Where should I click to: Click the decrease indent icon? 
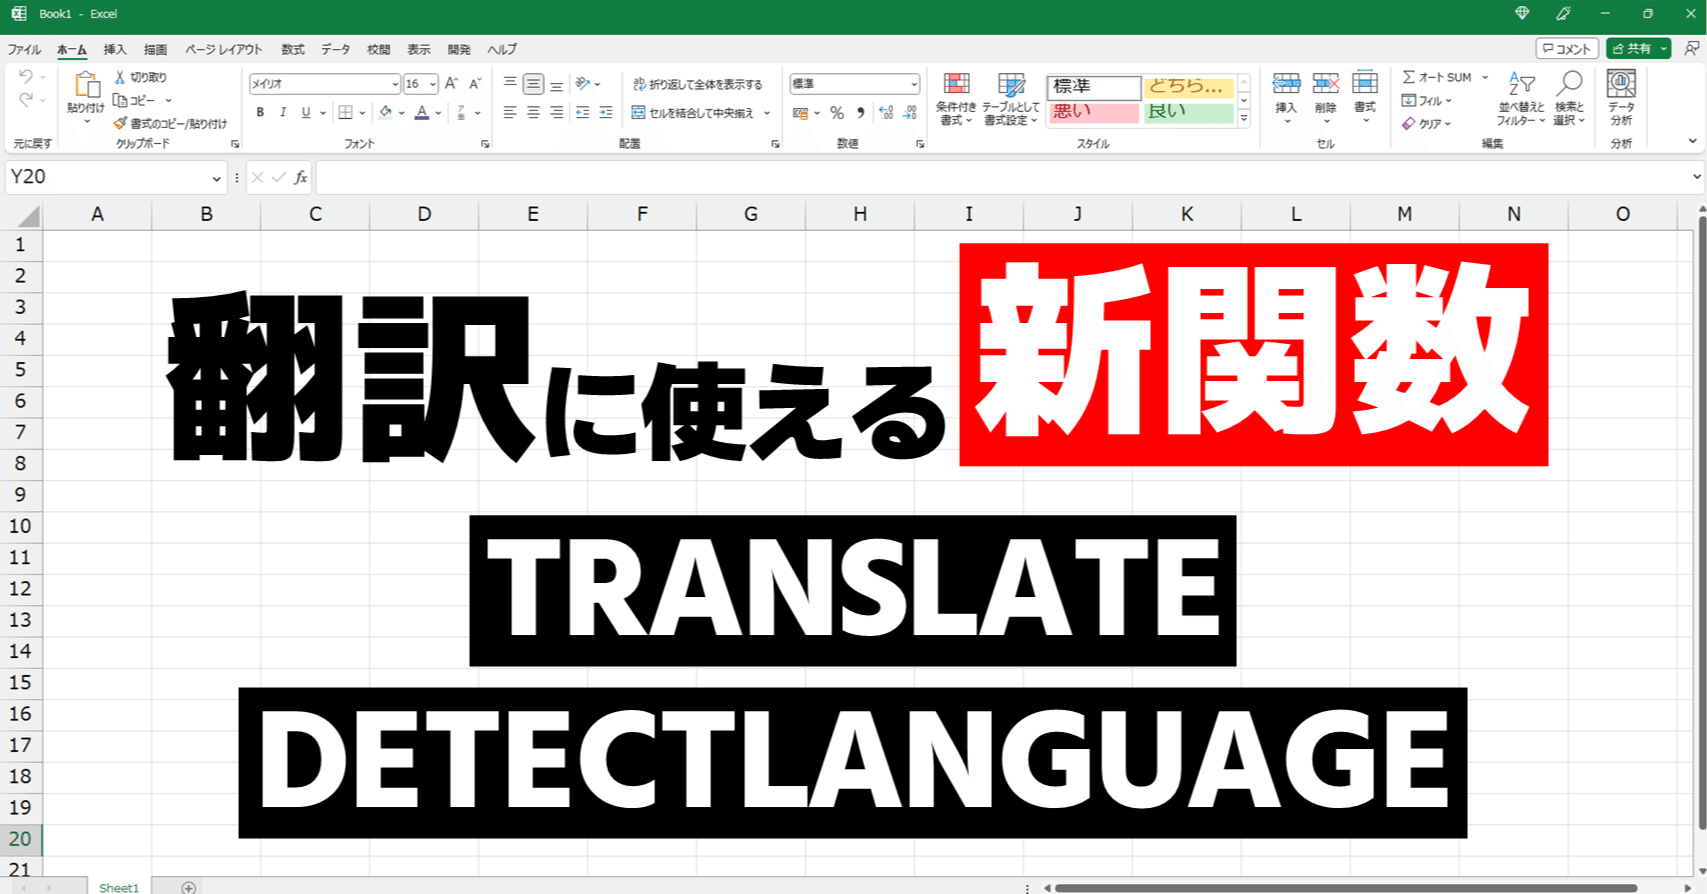(x=583, y=113)
